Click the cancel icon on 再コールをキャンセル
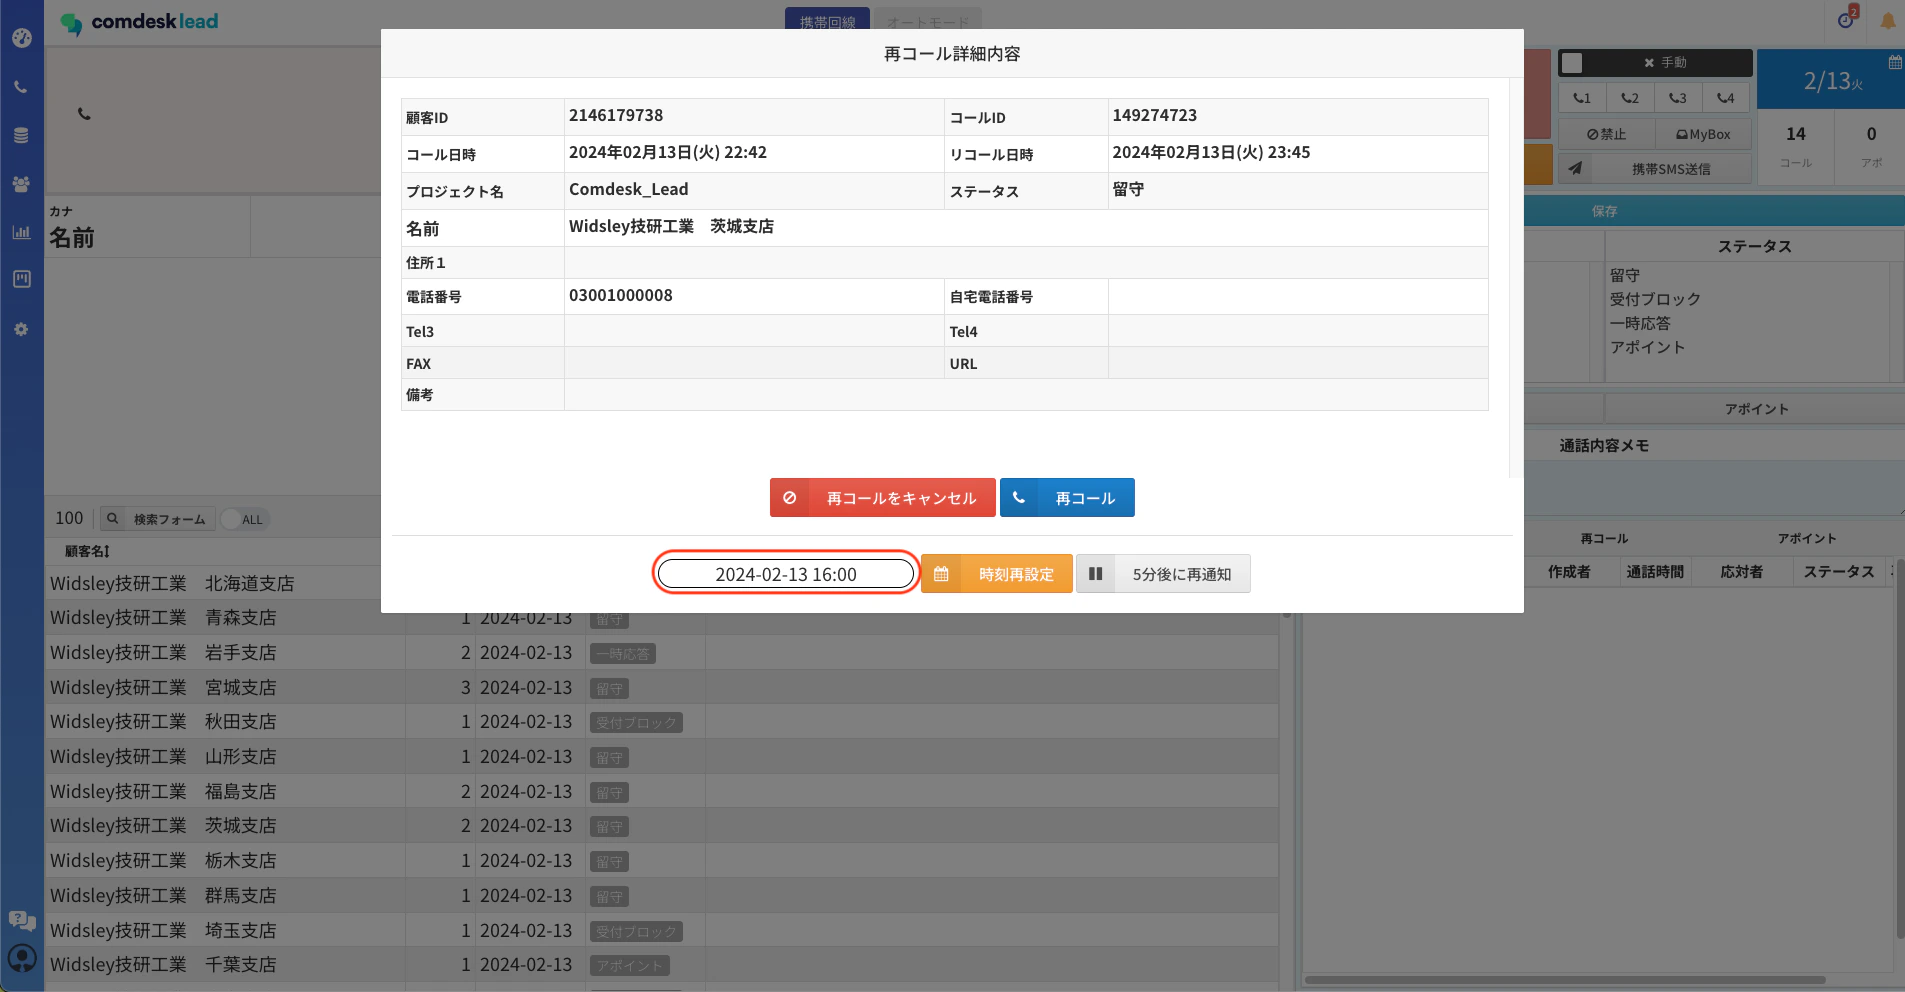Image resolution: width=1905 pixels, height=992 pixels. click(790, 497)
